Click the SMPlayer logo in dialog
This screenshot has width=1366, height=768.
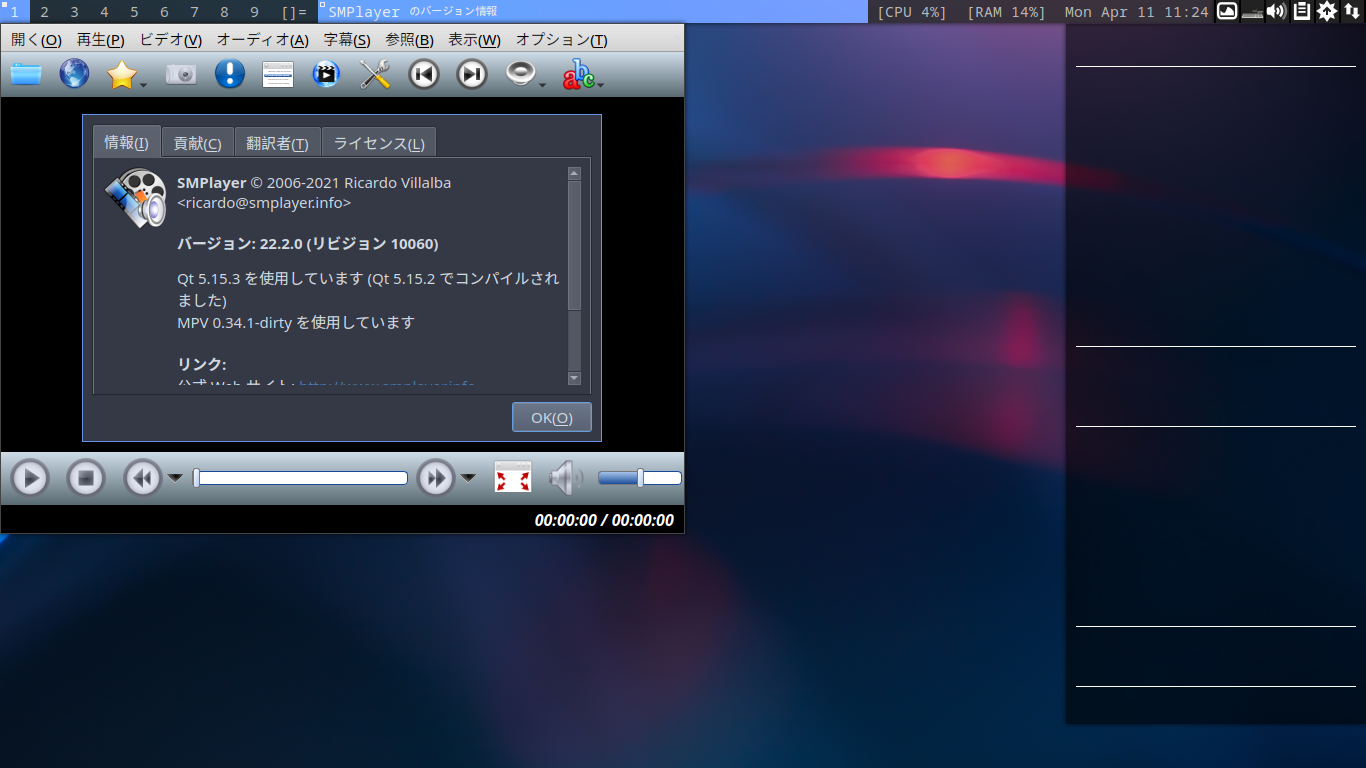pos(135,198)
